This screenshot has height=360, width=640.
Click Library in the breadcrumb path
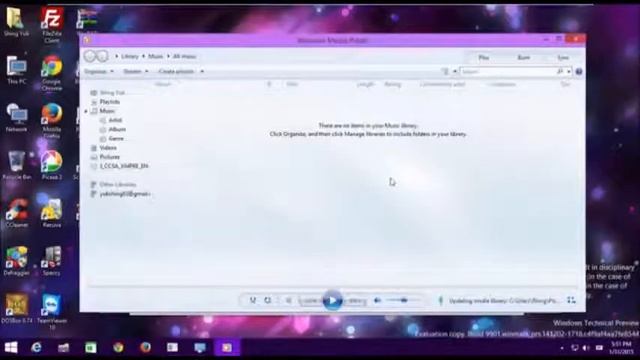[x=130, y=56]
